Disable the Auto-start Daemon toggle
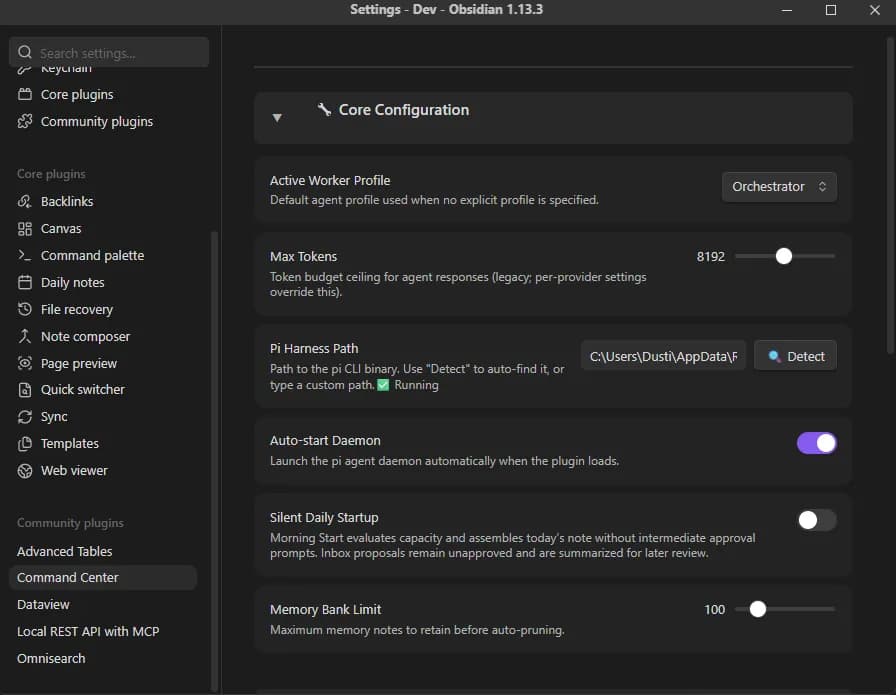The image size is (896, 695). [x=817, y=443]
